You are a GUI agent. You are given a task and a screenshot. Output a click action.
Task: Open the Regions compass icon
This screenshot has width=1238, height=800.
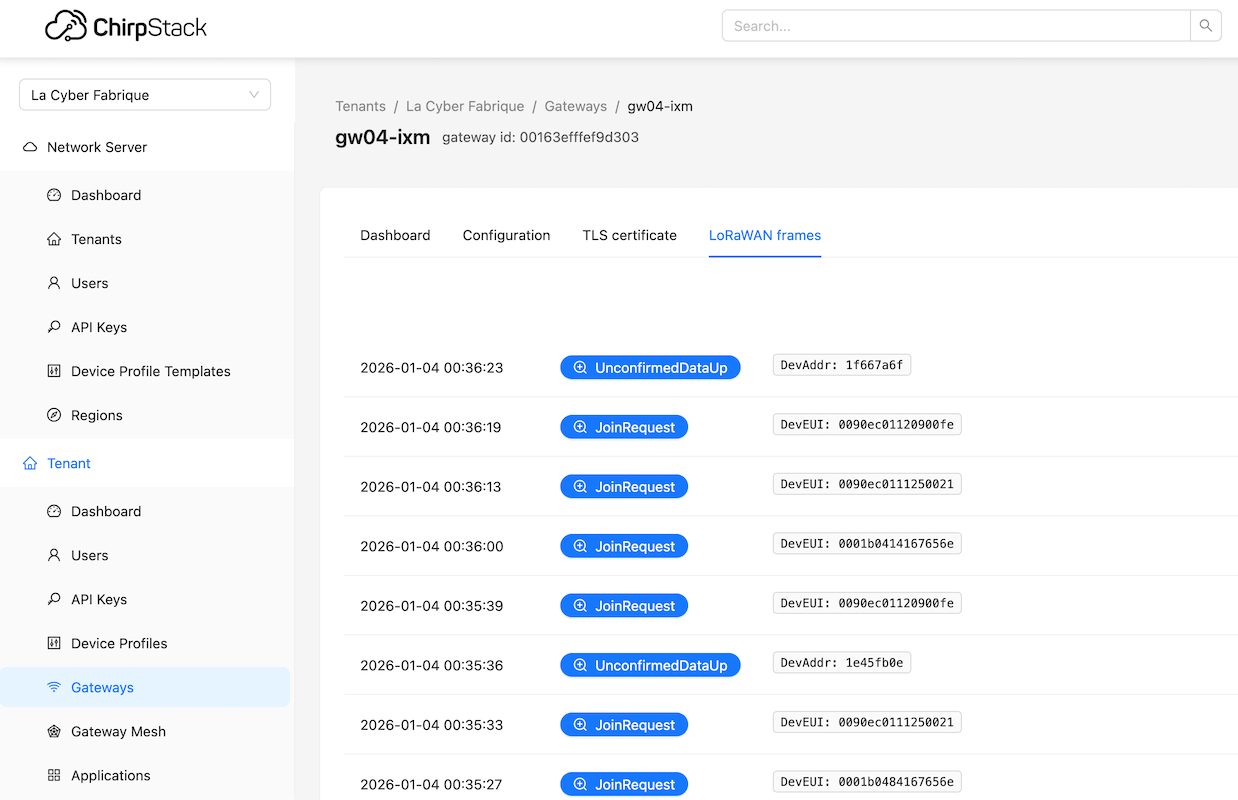(x=52, y=415)
